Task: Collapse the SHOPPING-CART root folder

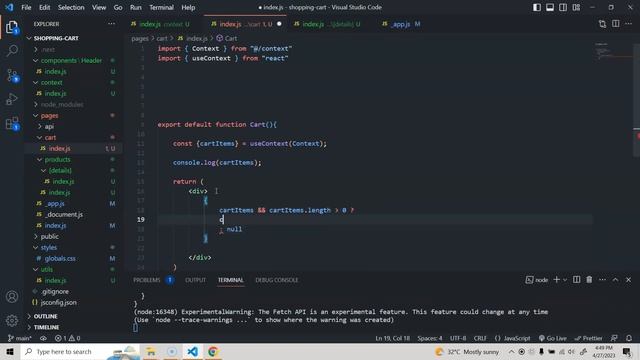Action: [56, 38]
